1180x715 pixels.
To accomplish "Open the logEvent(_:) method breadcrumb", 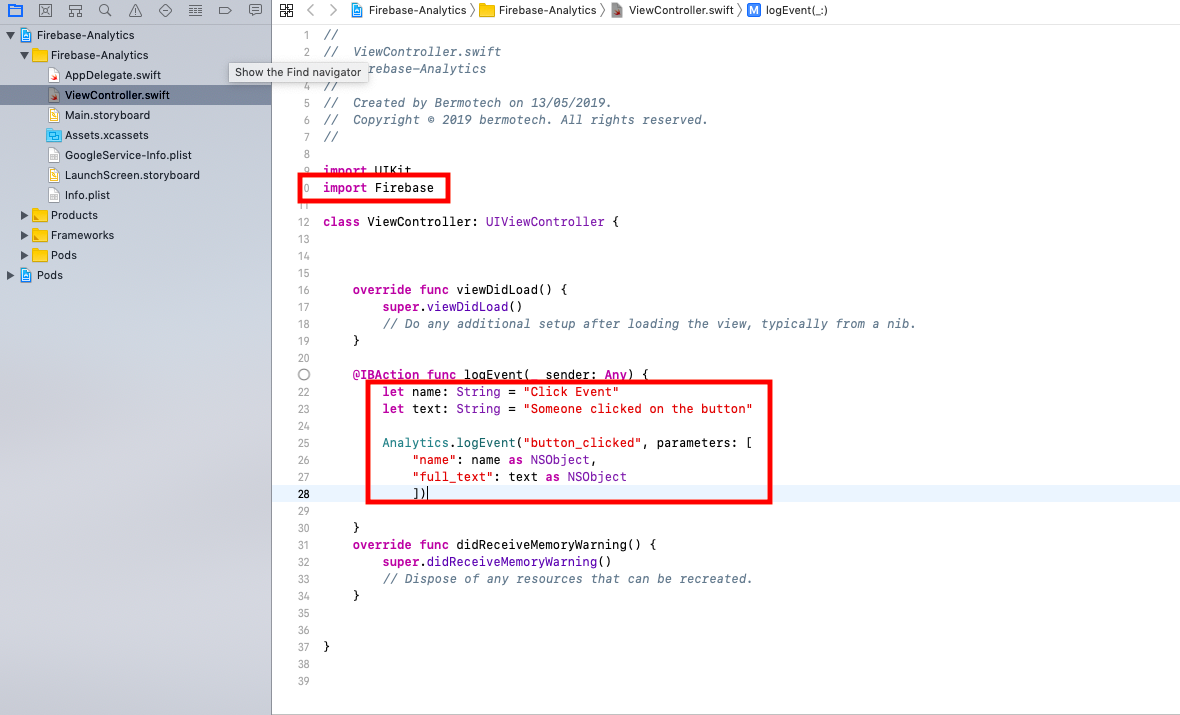I will tap(788, 11).
